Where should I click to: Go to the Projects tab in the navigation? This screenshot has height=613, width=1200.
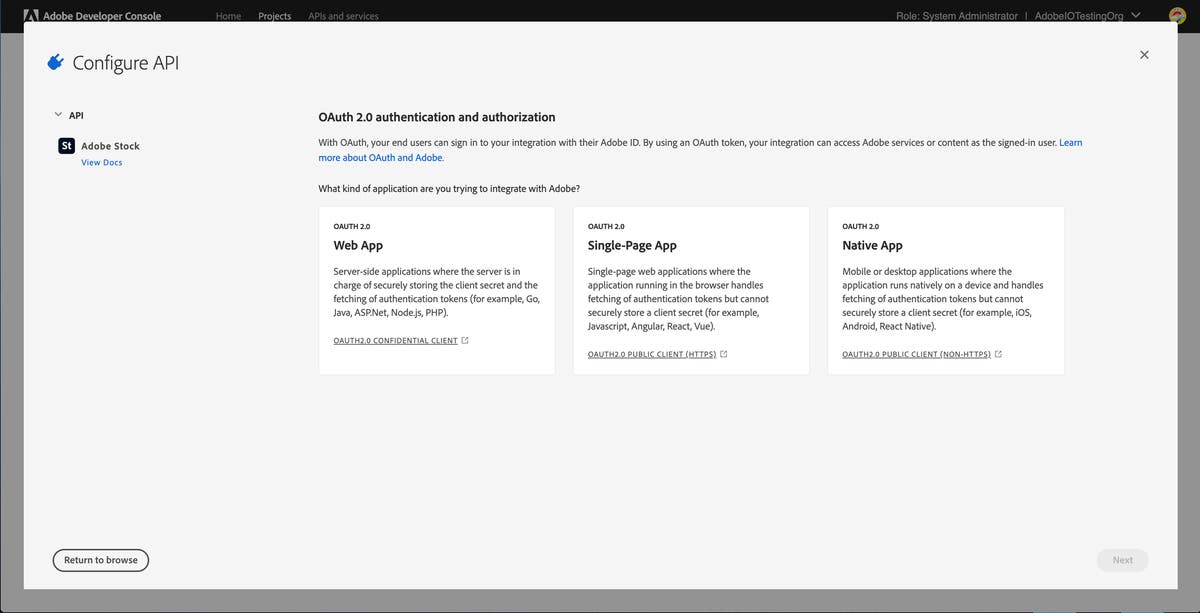[274, 15]
